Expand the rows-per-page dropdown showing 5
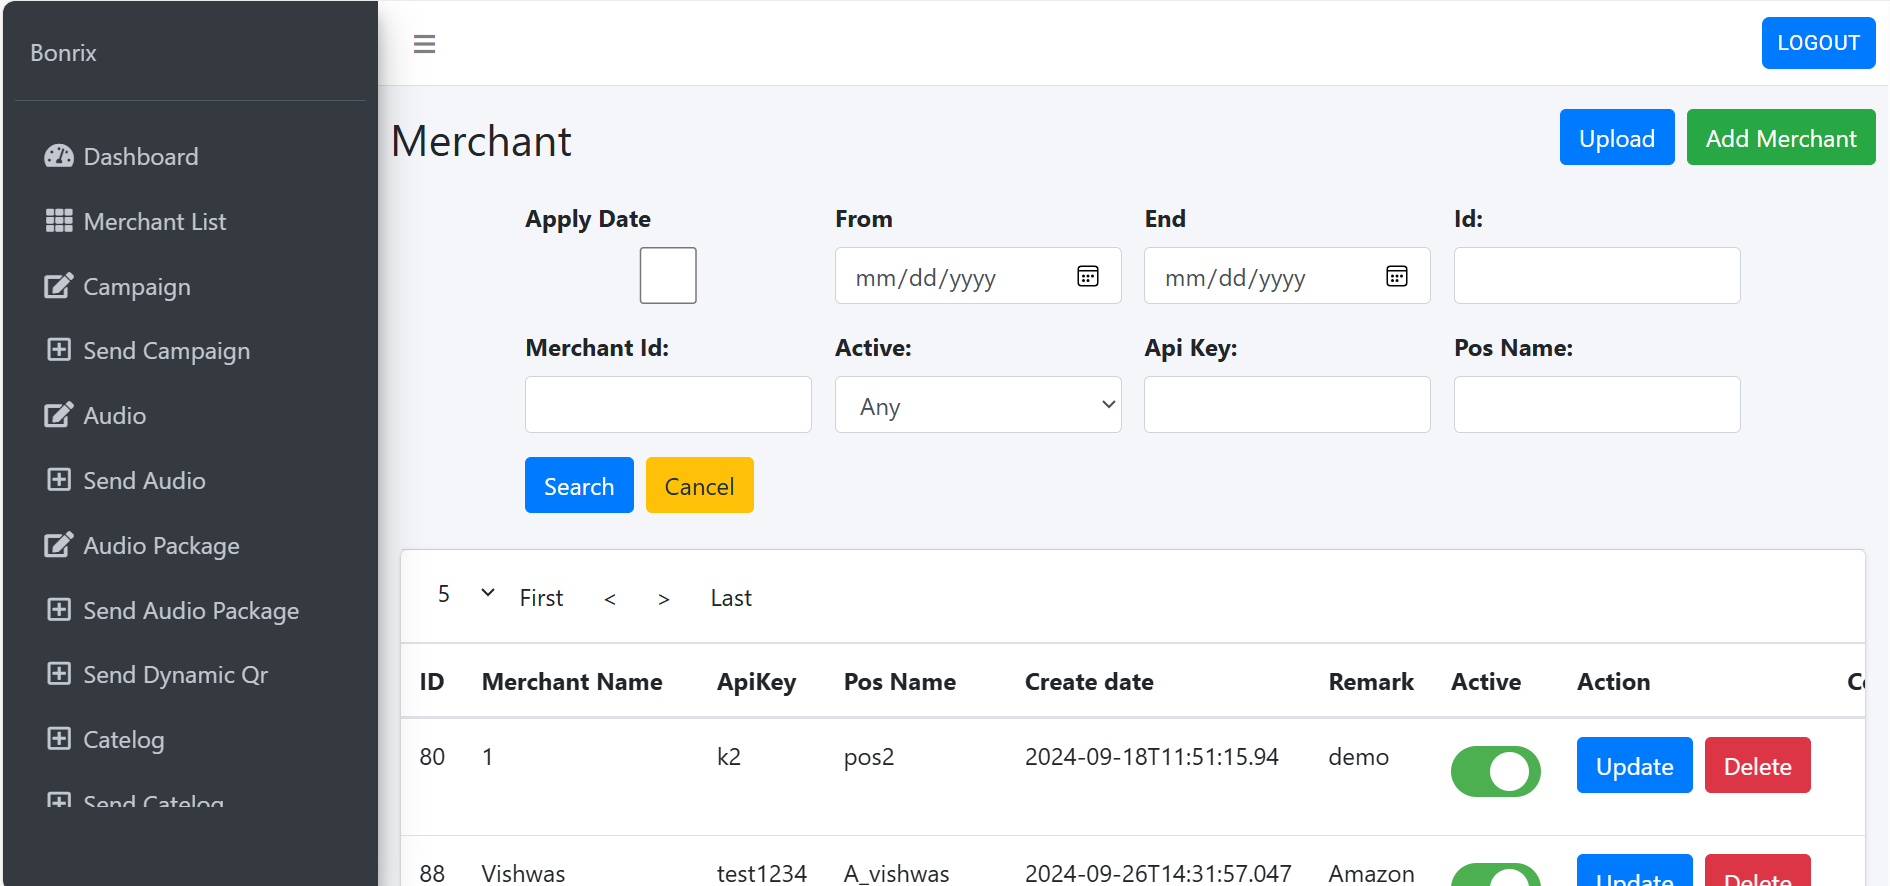The width and height of the screenshot is (1890, 886). click(x=466, y=594)
